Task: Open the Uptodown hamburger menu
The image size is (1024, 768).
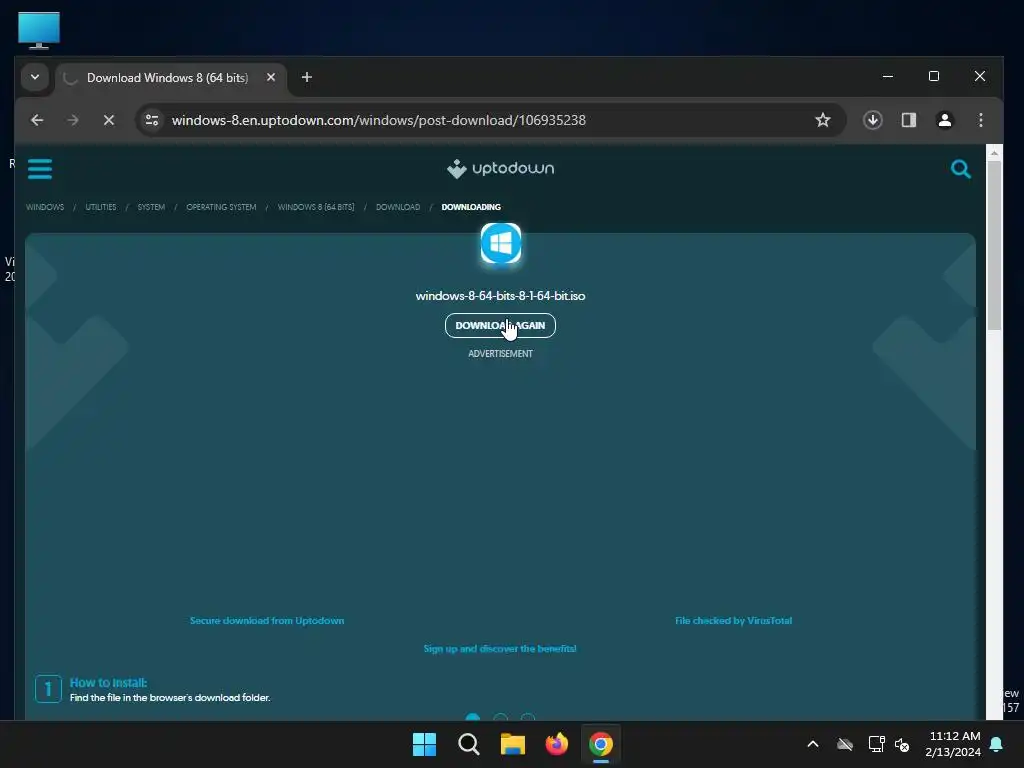Action: pyautogui.click(x=40, y=168)
